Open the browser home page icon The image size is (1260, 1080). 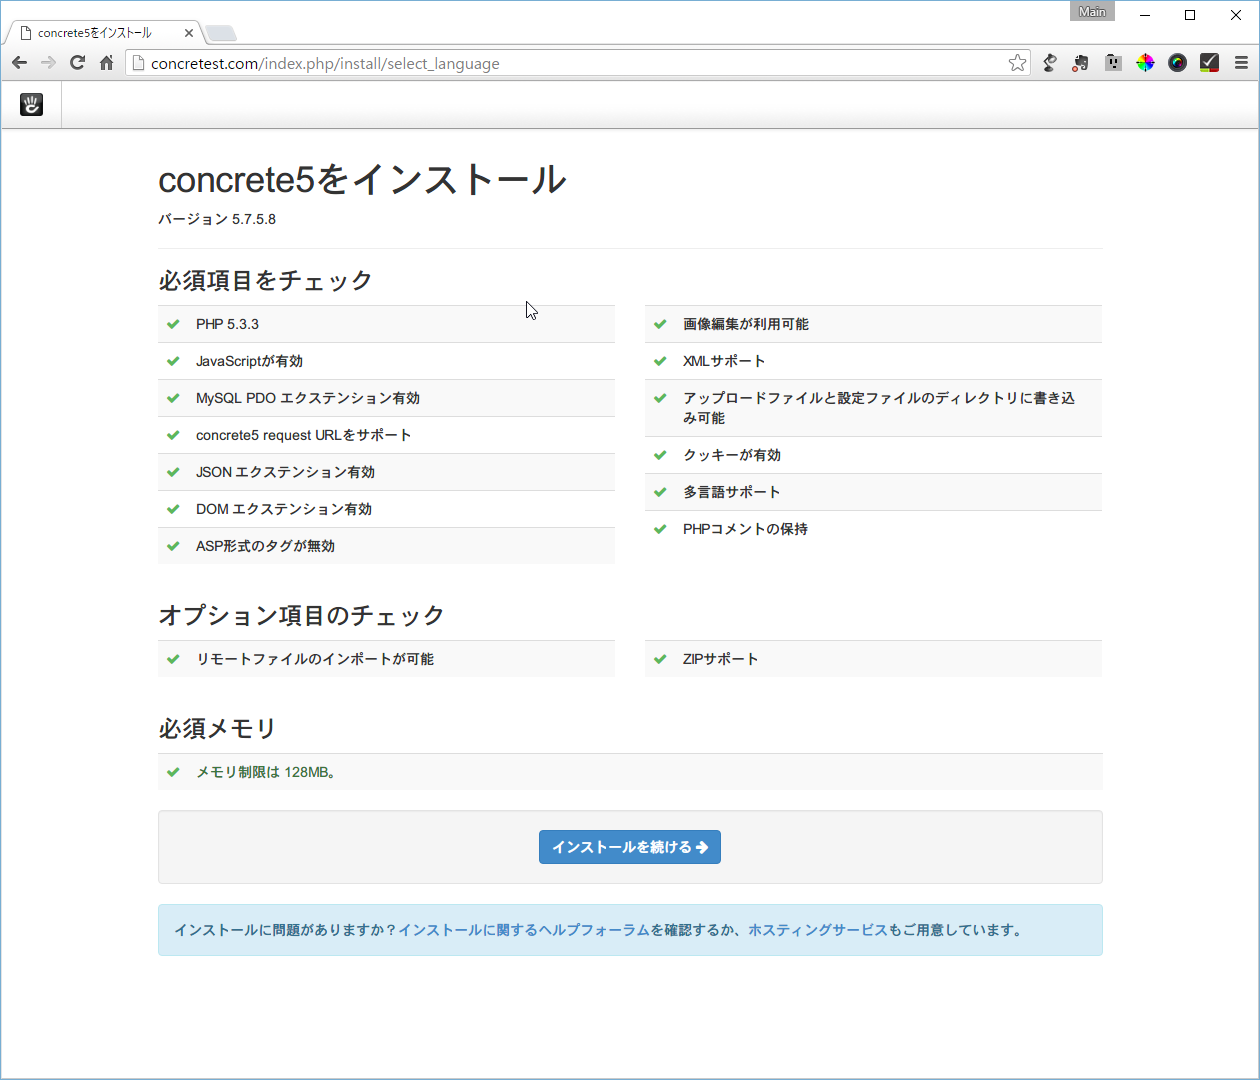pos(106,63)
